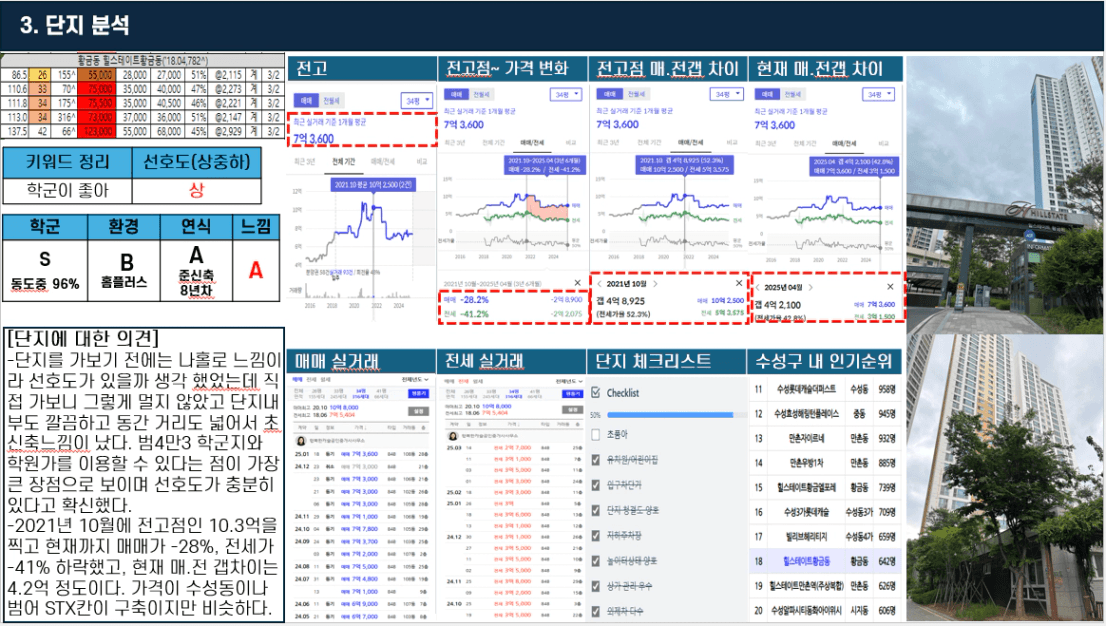Open 34평 dropdown in 전고점 매.전갭 차이 panel
The image size is (1106, 626).
[x=727, y=94]
